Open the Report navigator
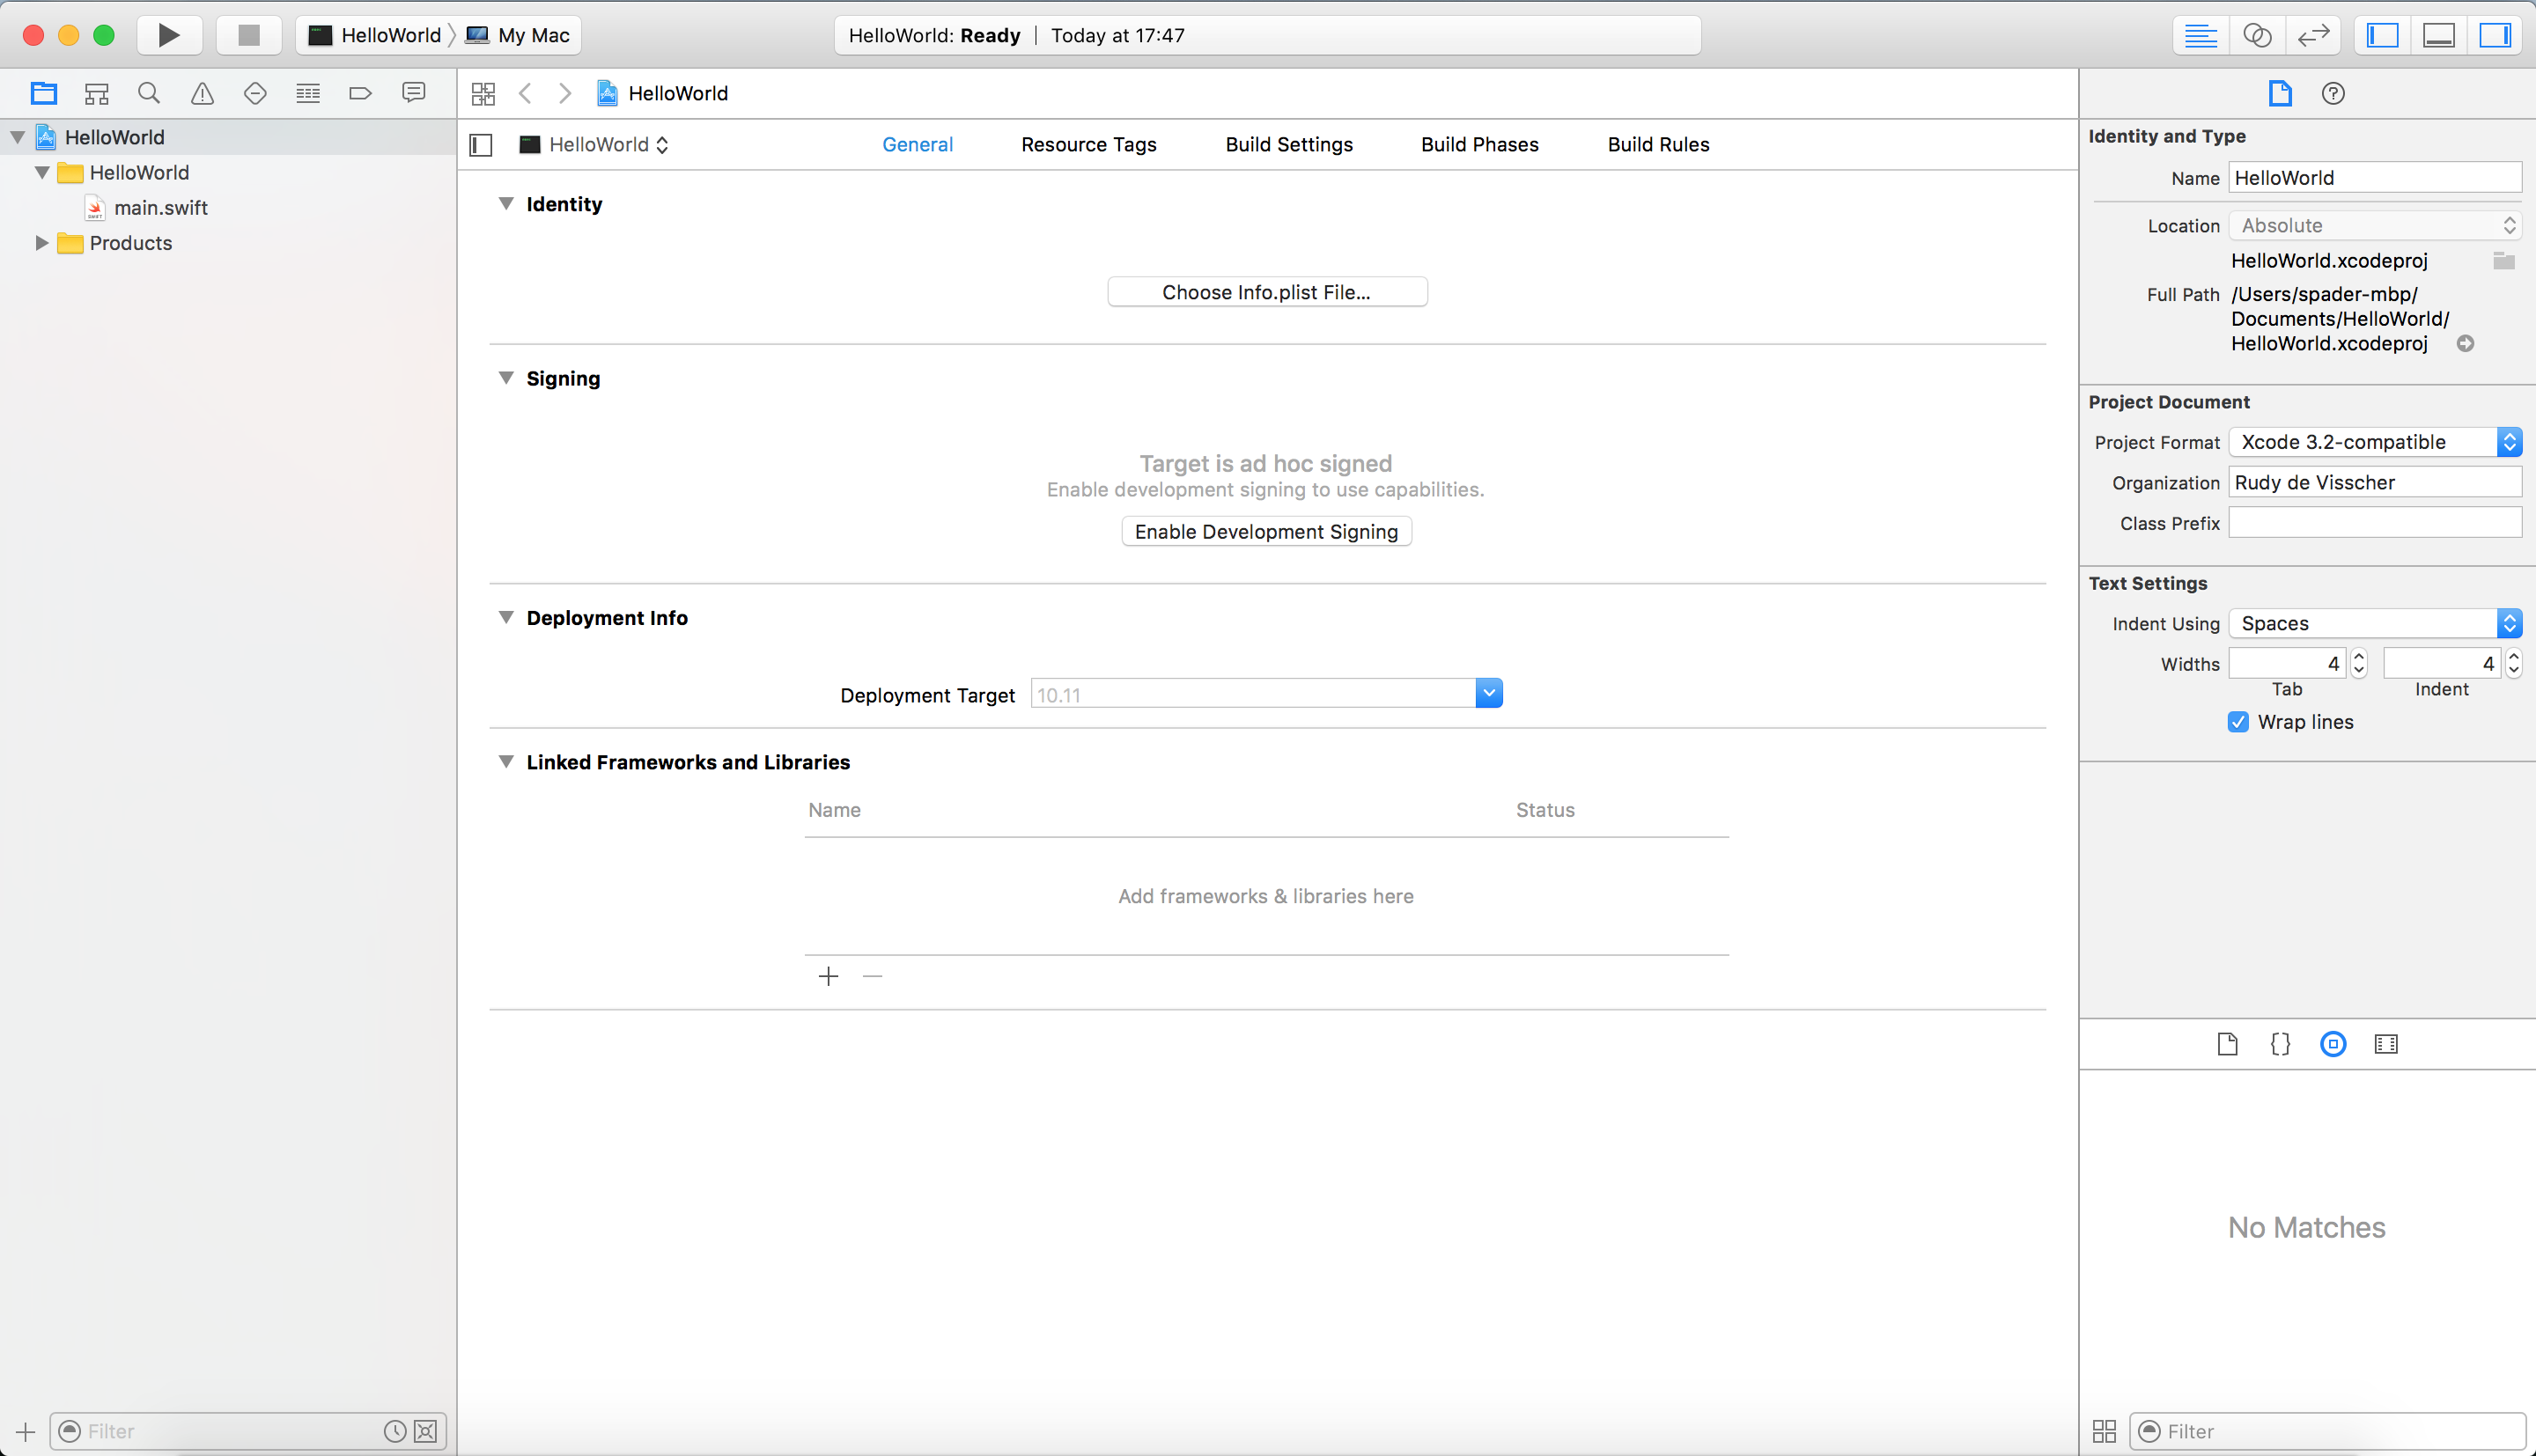 click(413, 93)
